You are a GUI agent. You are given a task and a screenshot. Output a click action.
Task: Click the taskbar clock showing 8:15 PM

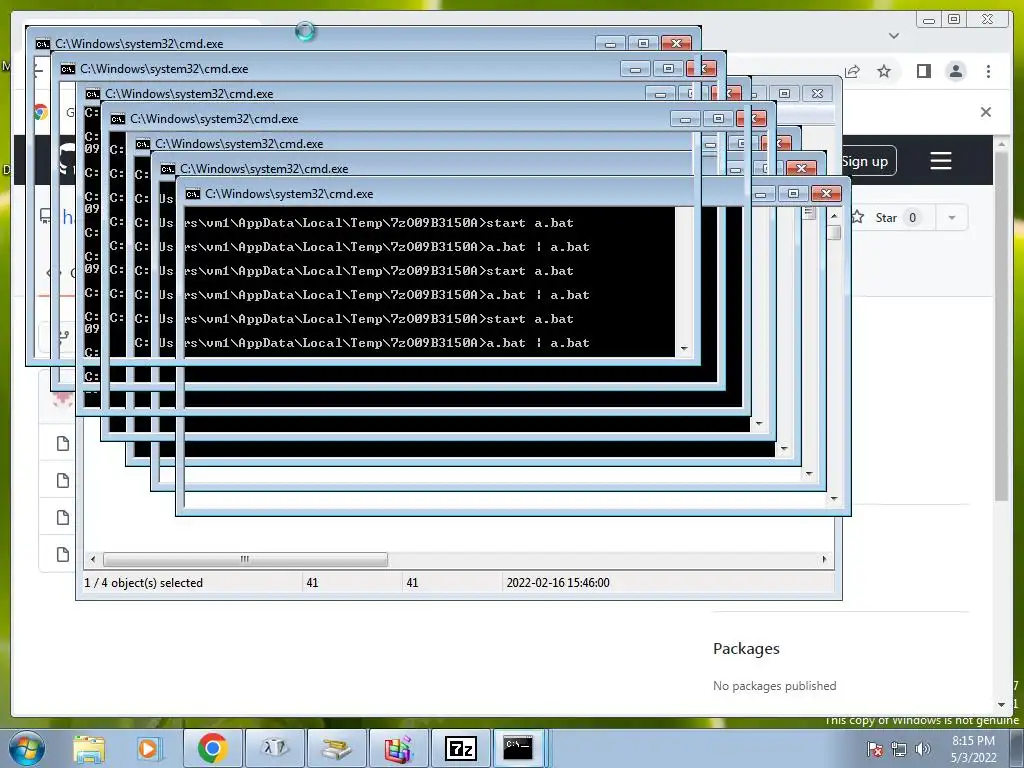[973, 748]
